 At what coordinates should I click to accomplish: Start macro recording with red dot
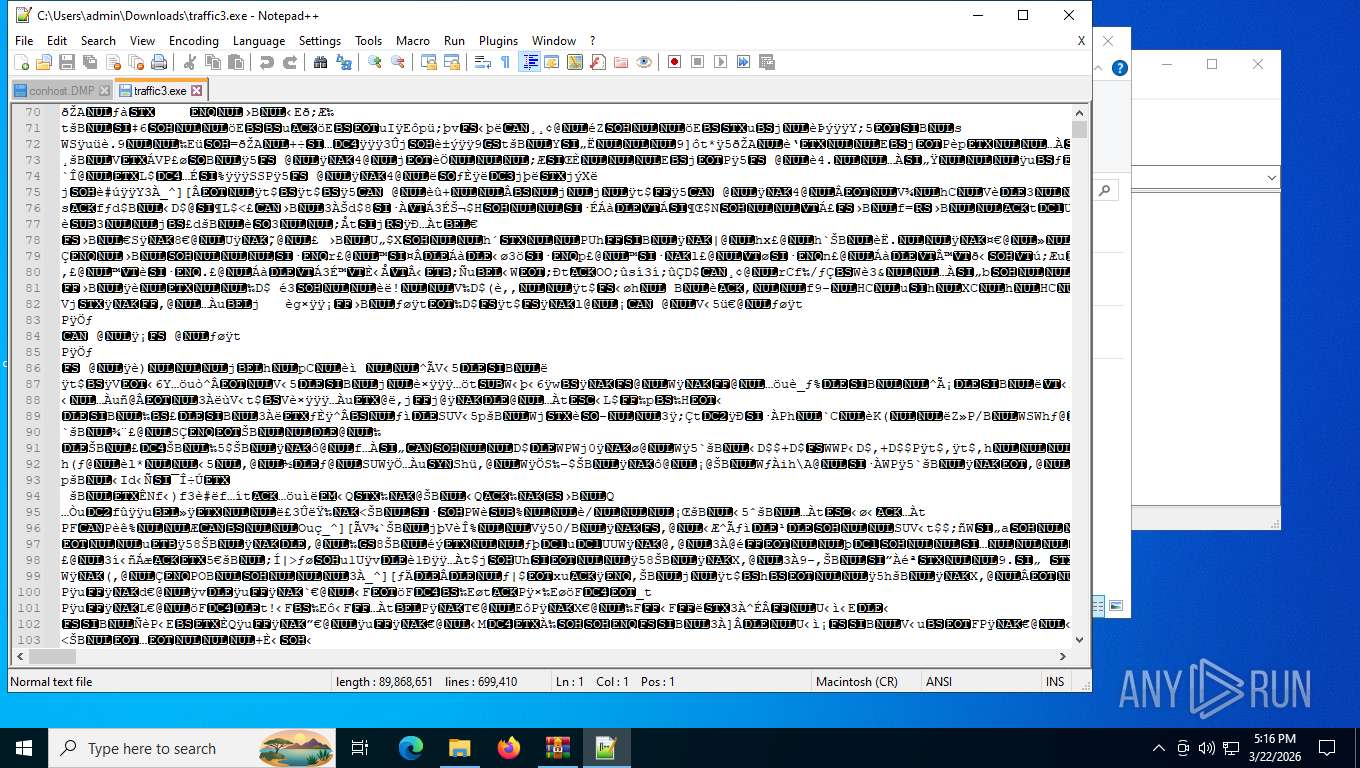coord(674,62)
